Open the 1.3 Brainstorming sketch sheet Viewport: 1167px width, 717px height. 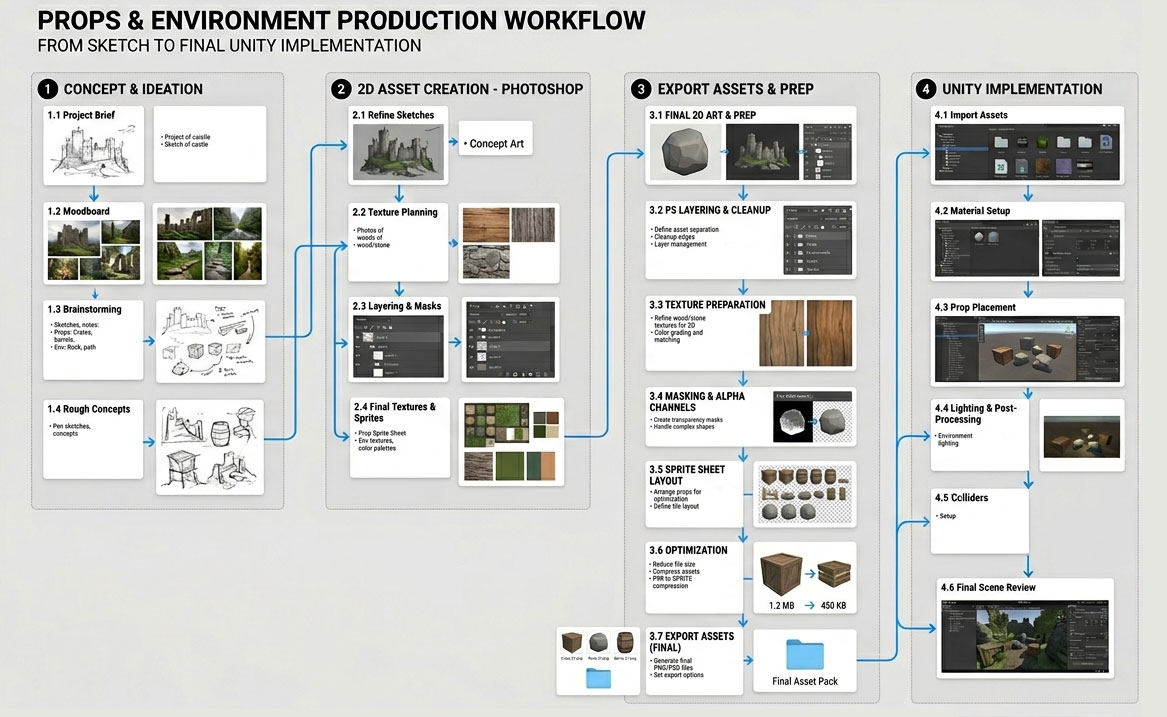(x=211, y=341)
